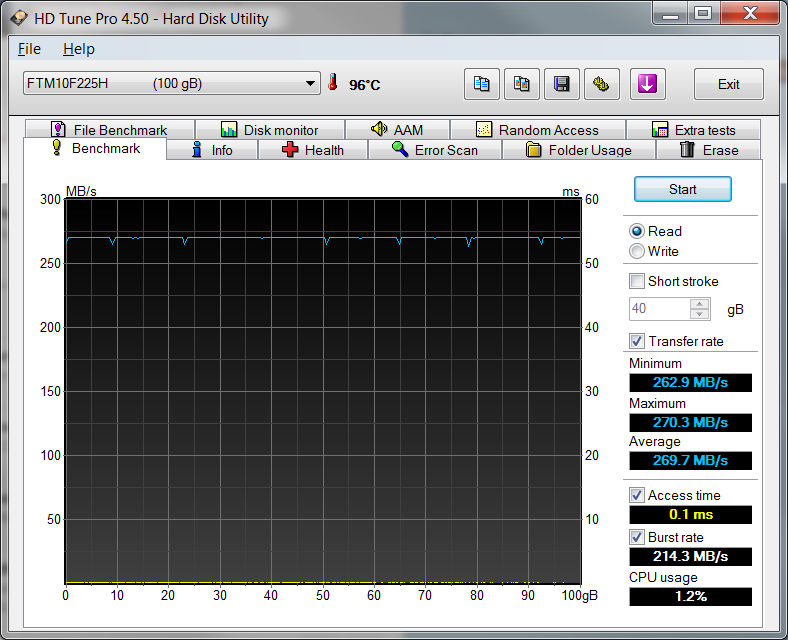
Task: Disable the Access time checkbox
Action: tap(637, 495)
